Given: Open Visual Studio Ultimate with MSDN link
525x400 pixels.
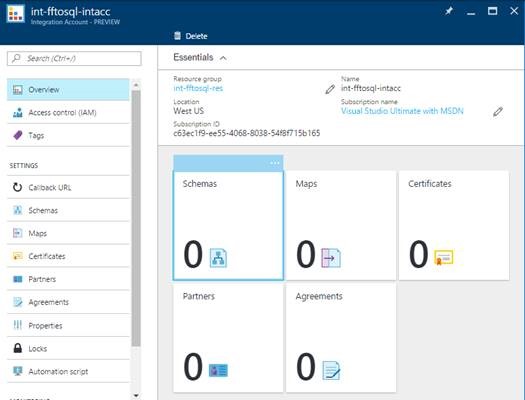Looking at the screenshot, I should click(402, 111).
